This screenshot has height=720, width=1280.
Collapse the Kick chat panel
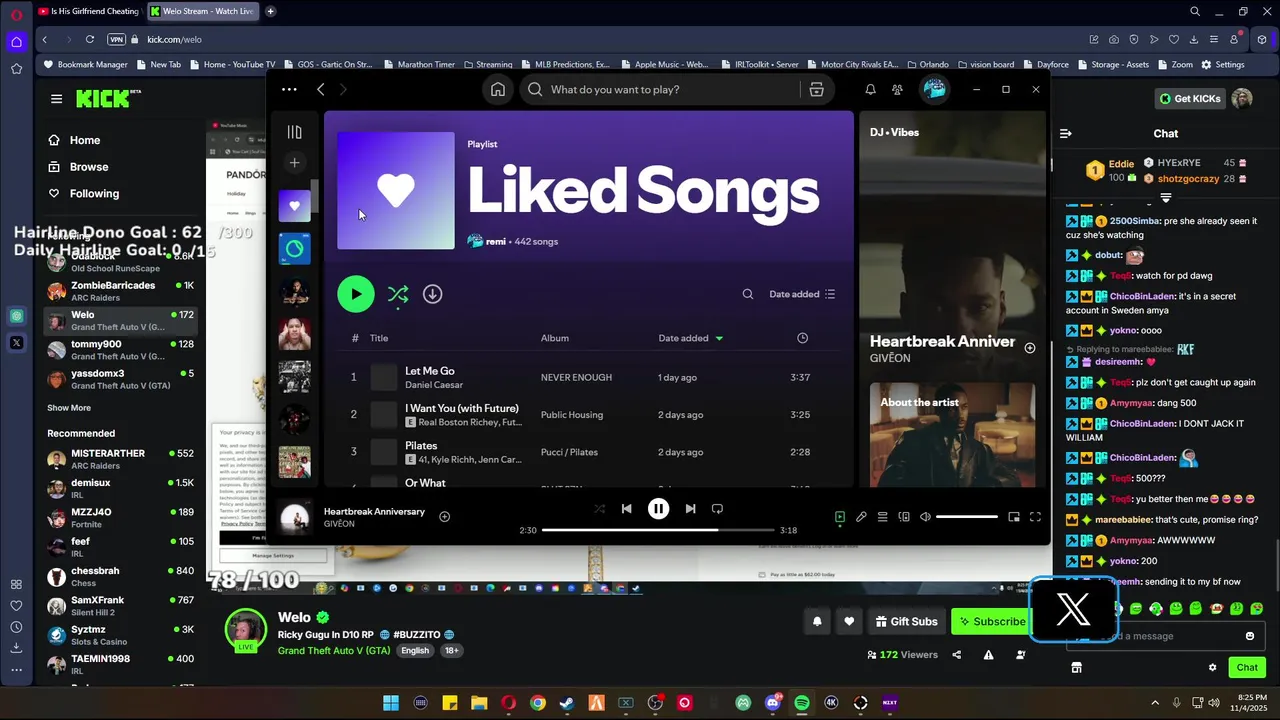pos(1066,133)
